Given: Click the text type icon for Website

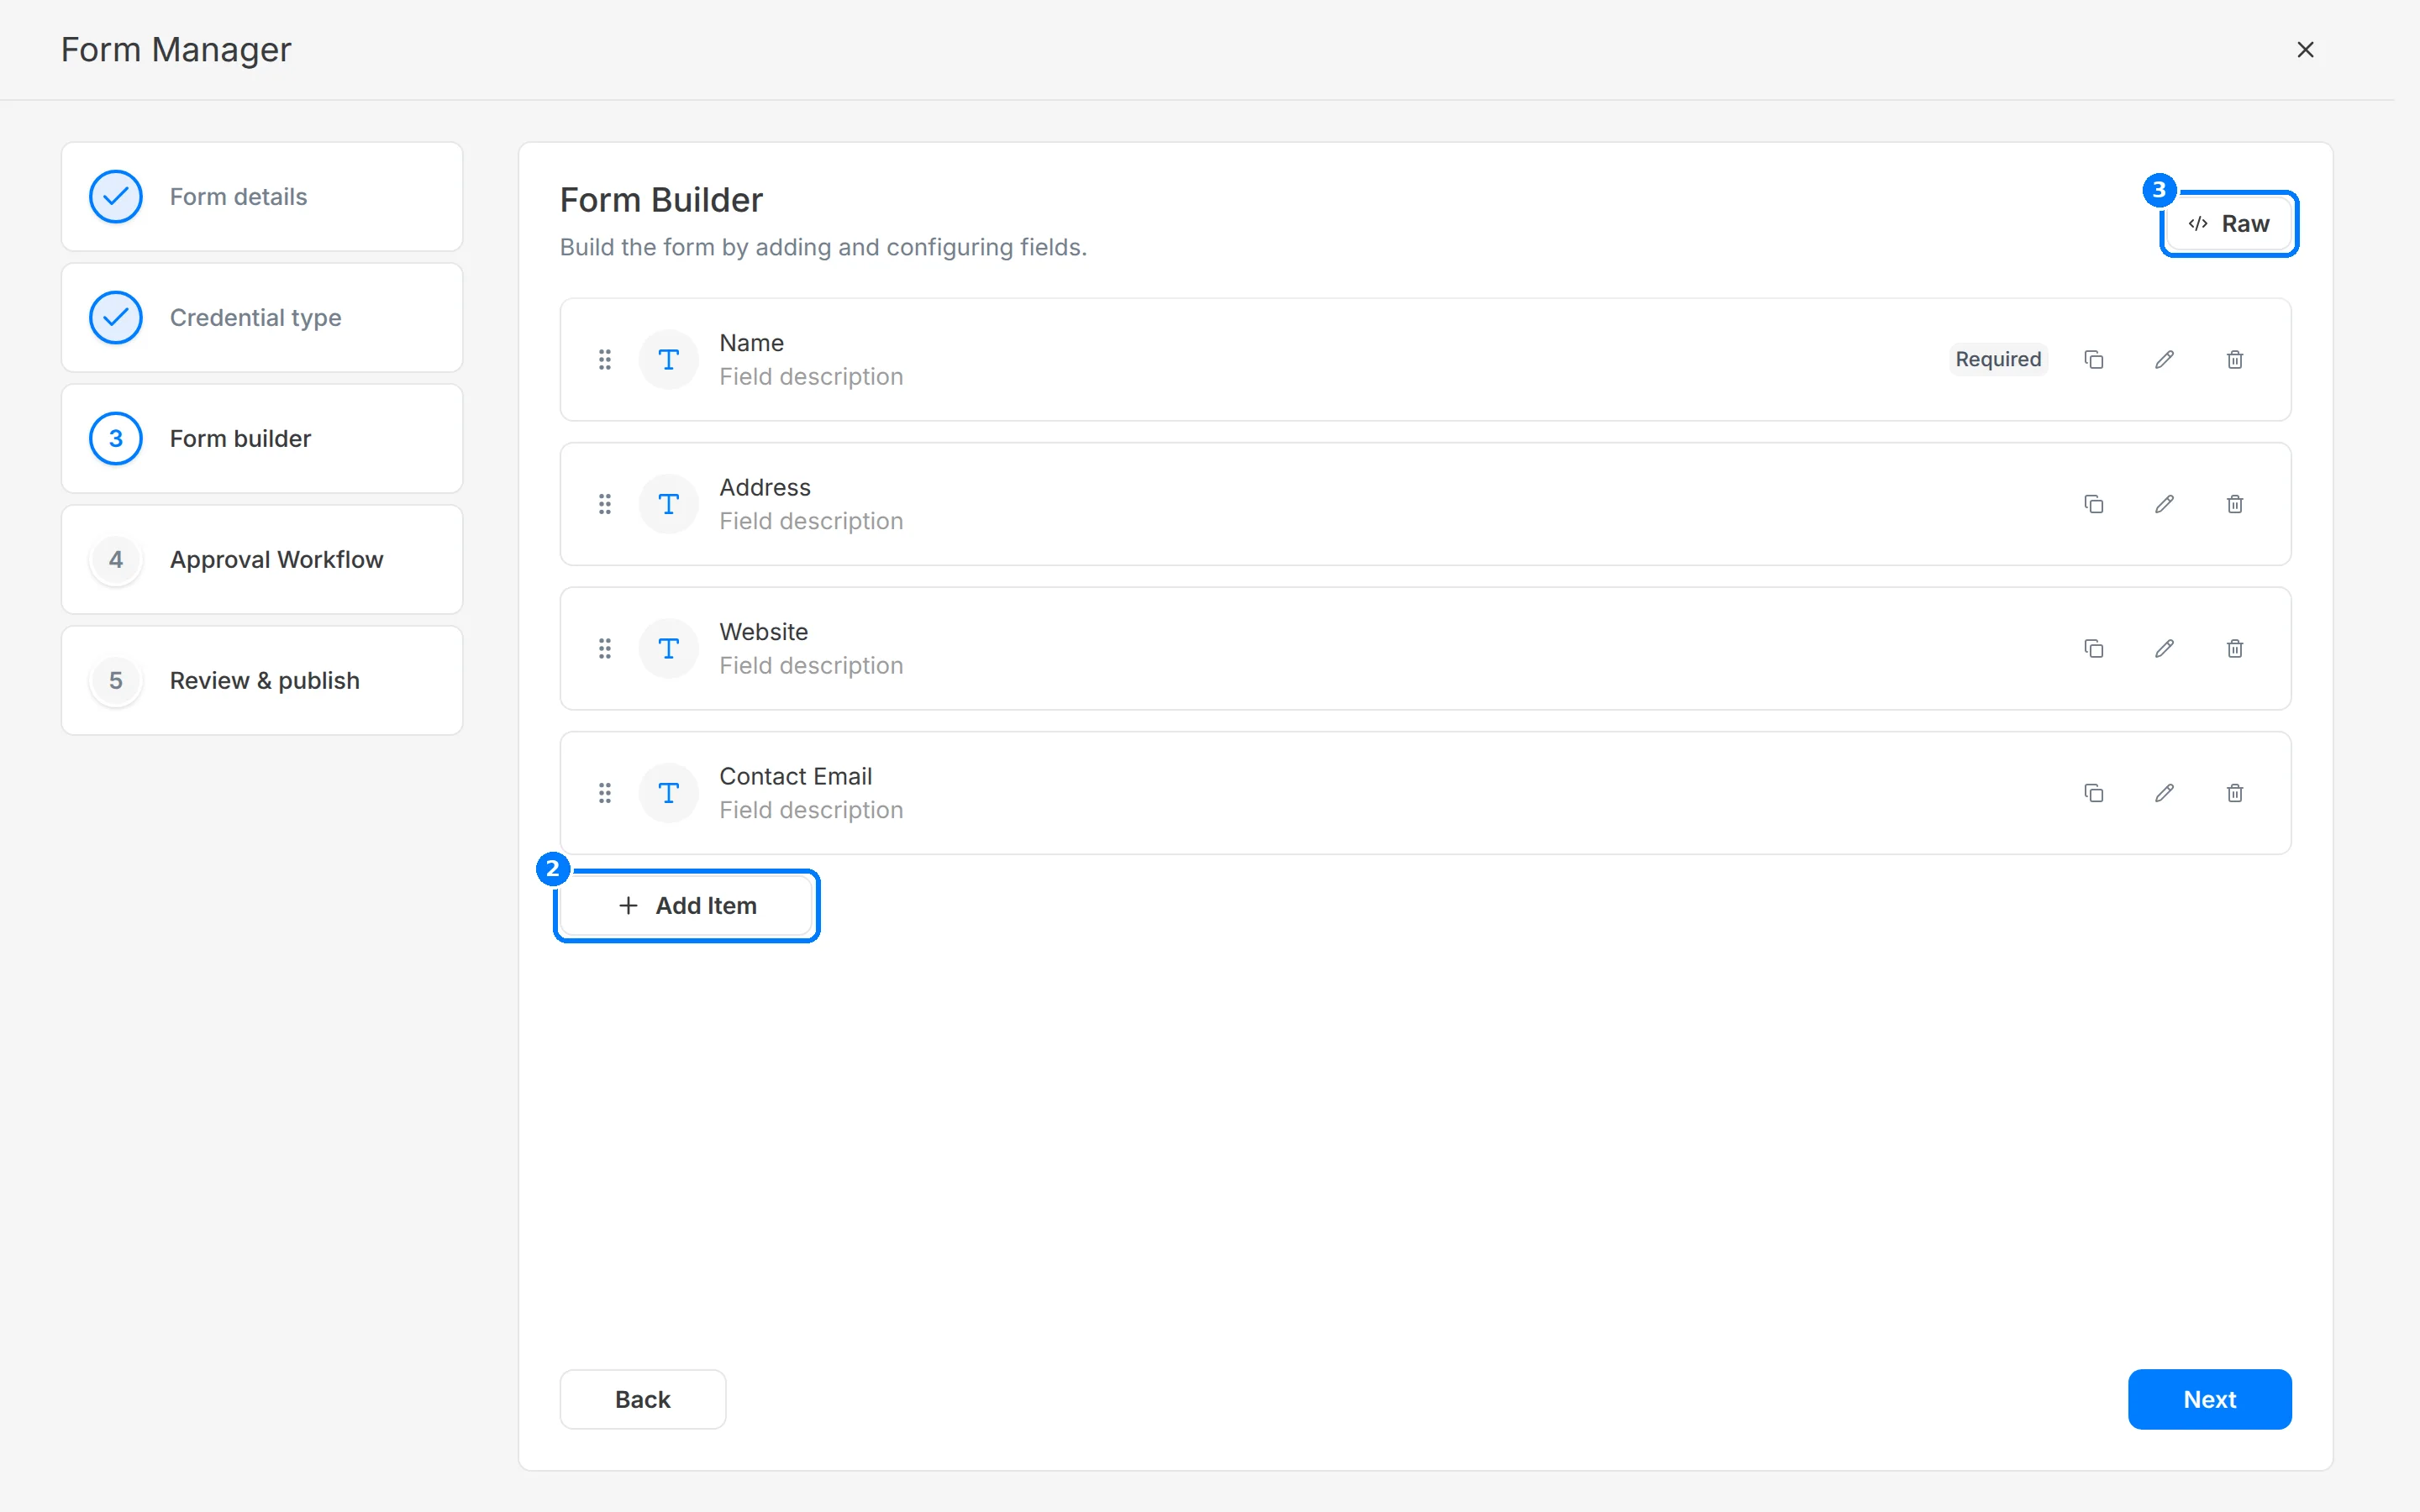Looking at the screenshot, I should click(668, 648).
